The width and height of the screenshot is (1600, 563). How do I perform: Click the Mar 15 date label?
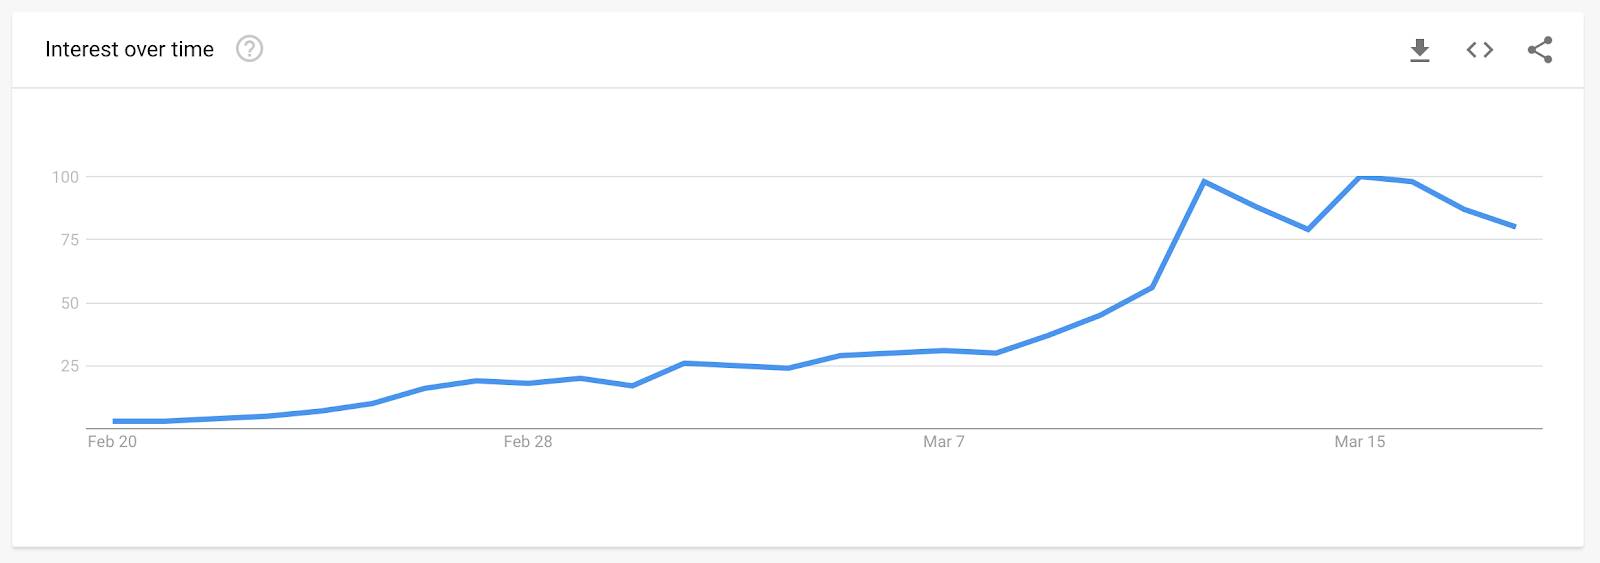(1360, 441)
